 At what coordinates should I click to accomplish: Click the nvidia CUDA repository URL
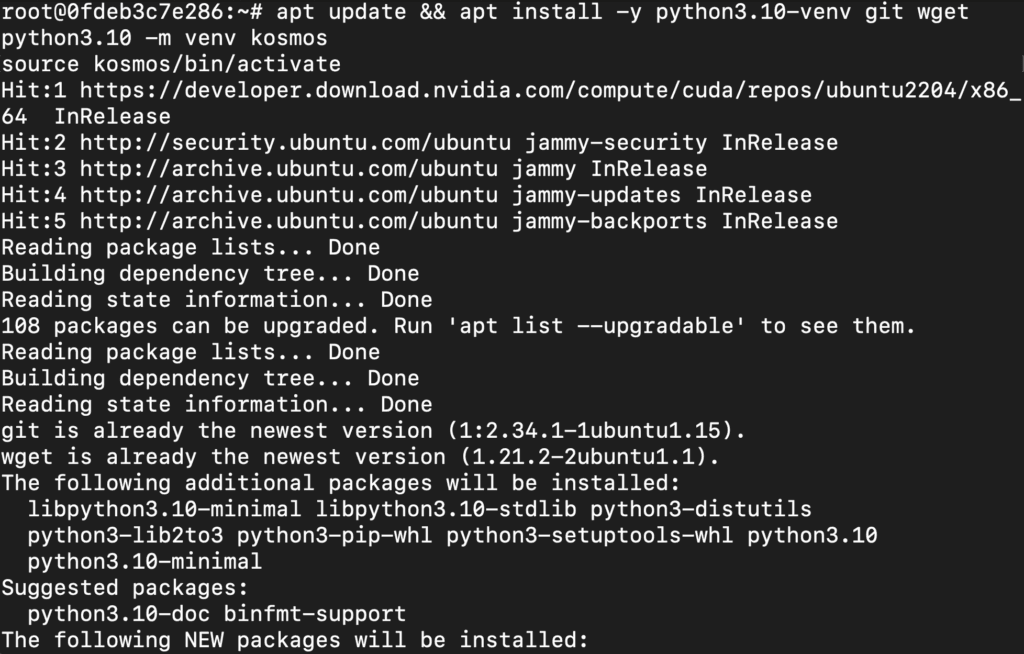[x=550, y=91]
